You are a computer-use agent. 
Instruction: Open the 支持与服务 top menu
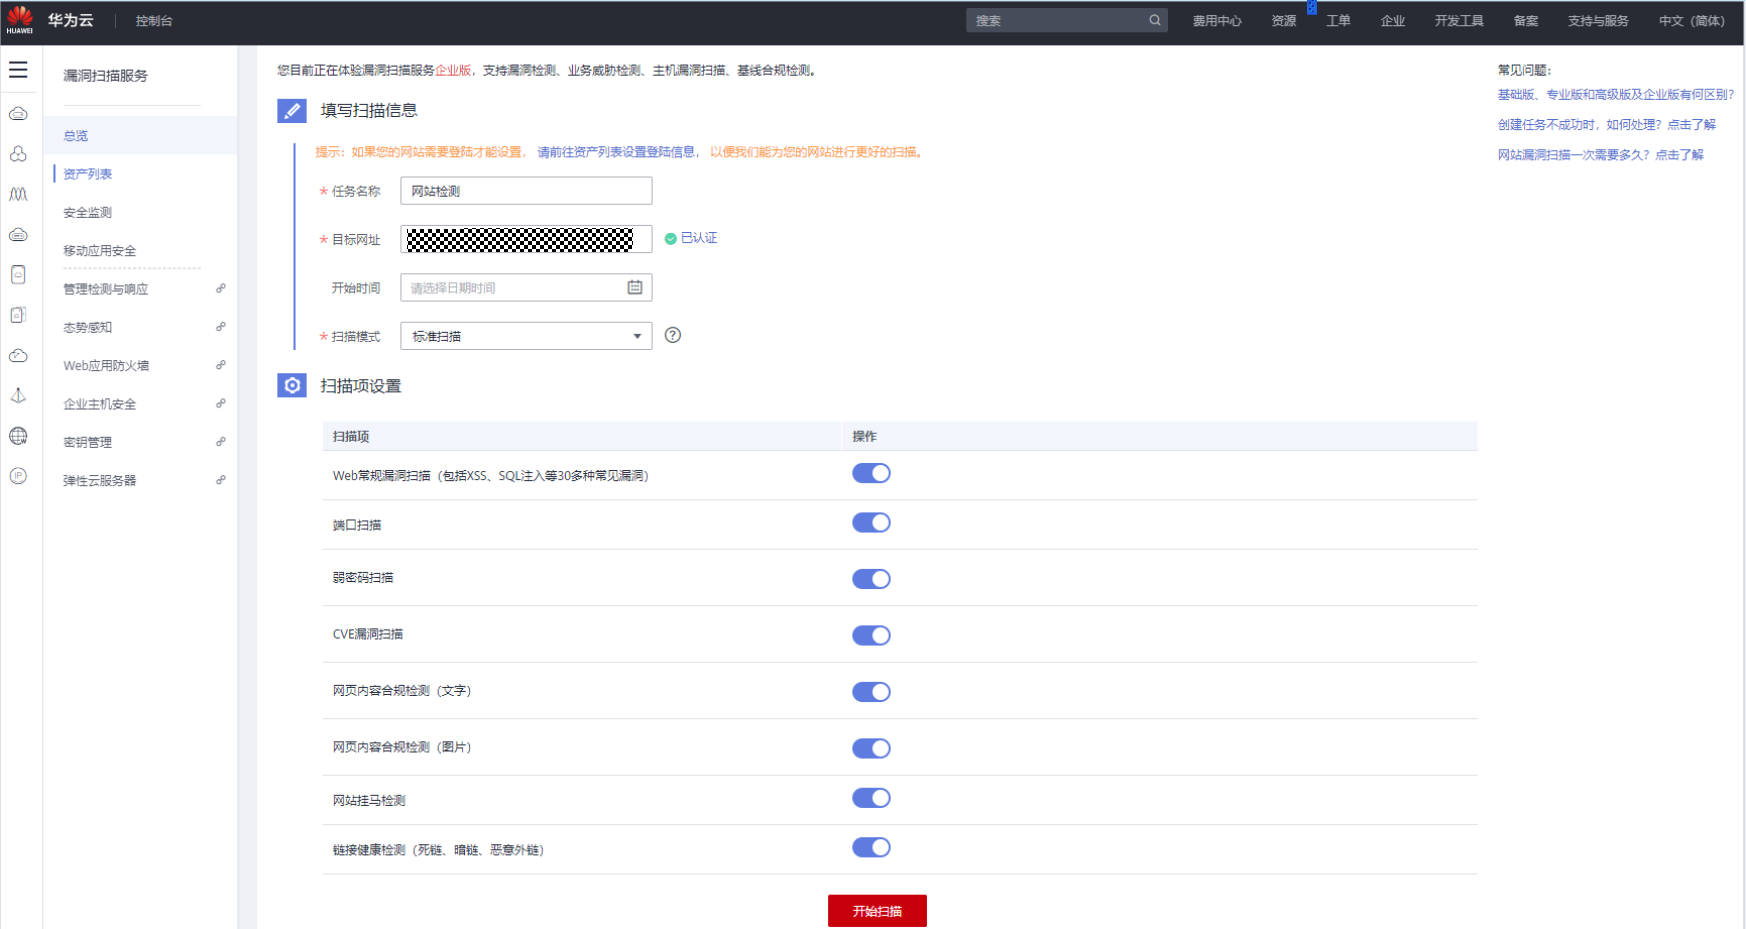(1598, 21)
